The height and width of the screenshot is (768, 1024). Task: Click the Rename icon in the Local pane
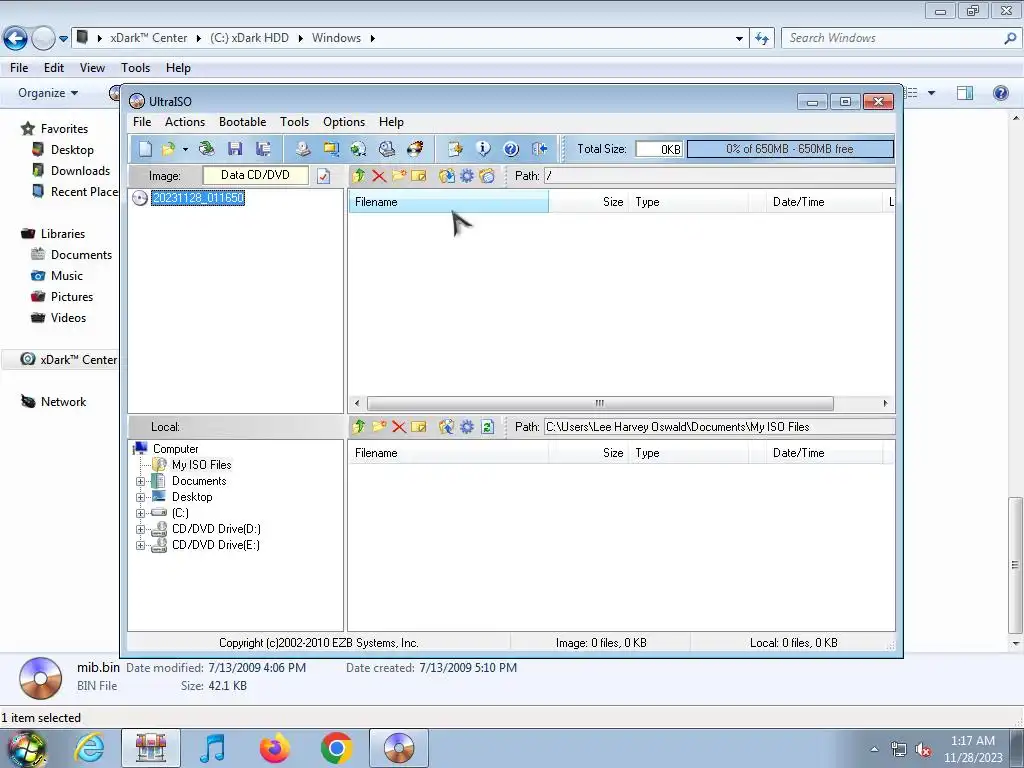[x=419, y=426]
